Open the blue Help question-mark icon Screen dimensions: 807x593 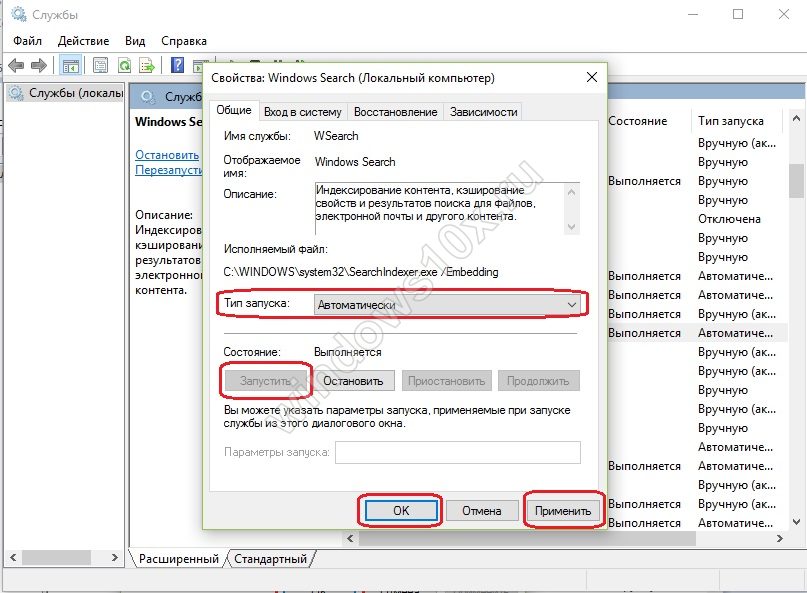(177, 66)
